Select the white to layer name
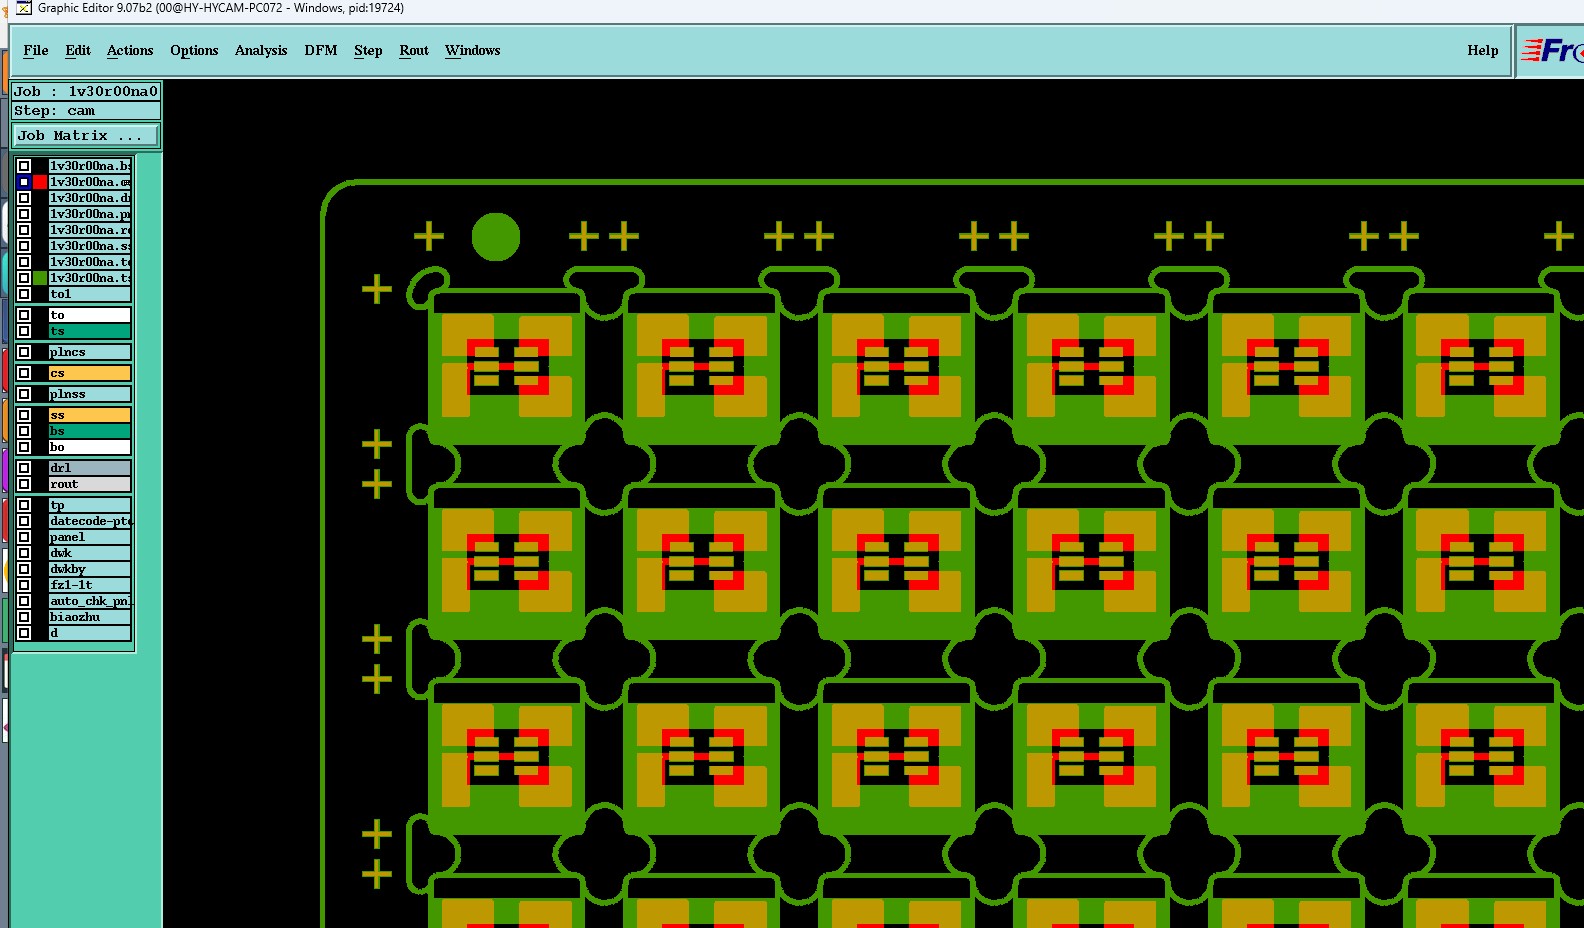 point(90,315)
